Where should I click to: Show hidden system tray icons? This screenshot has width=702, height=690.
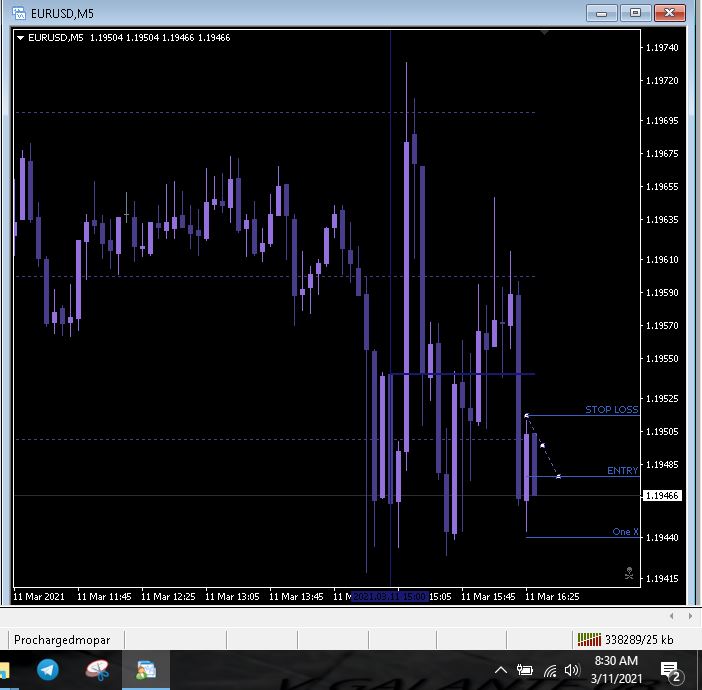501,670
